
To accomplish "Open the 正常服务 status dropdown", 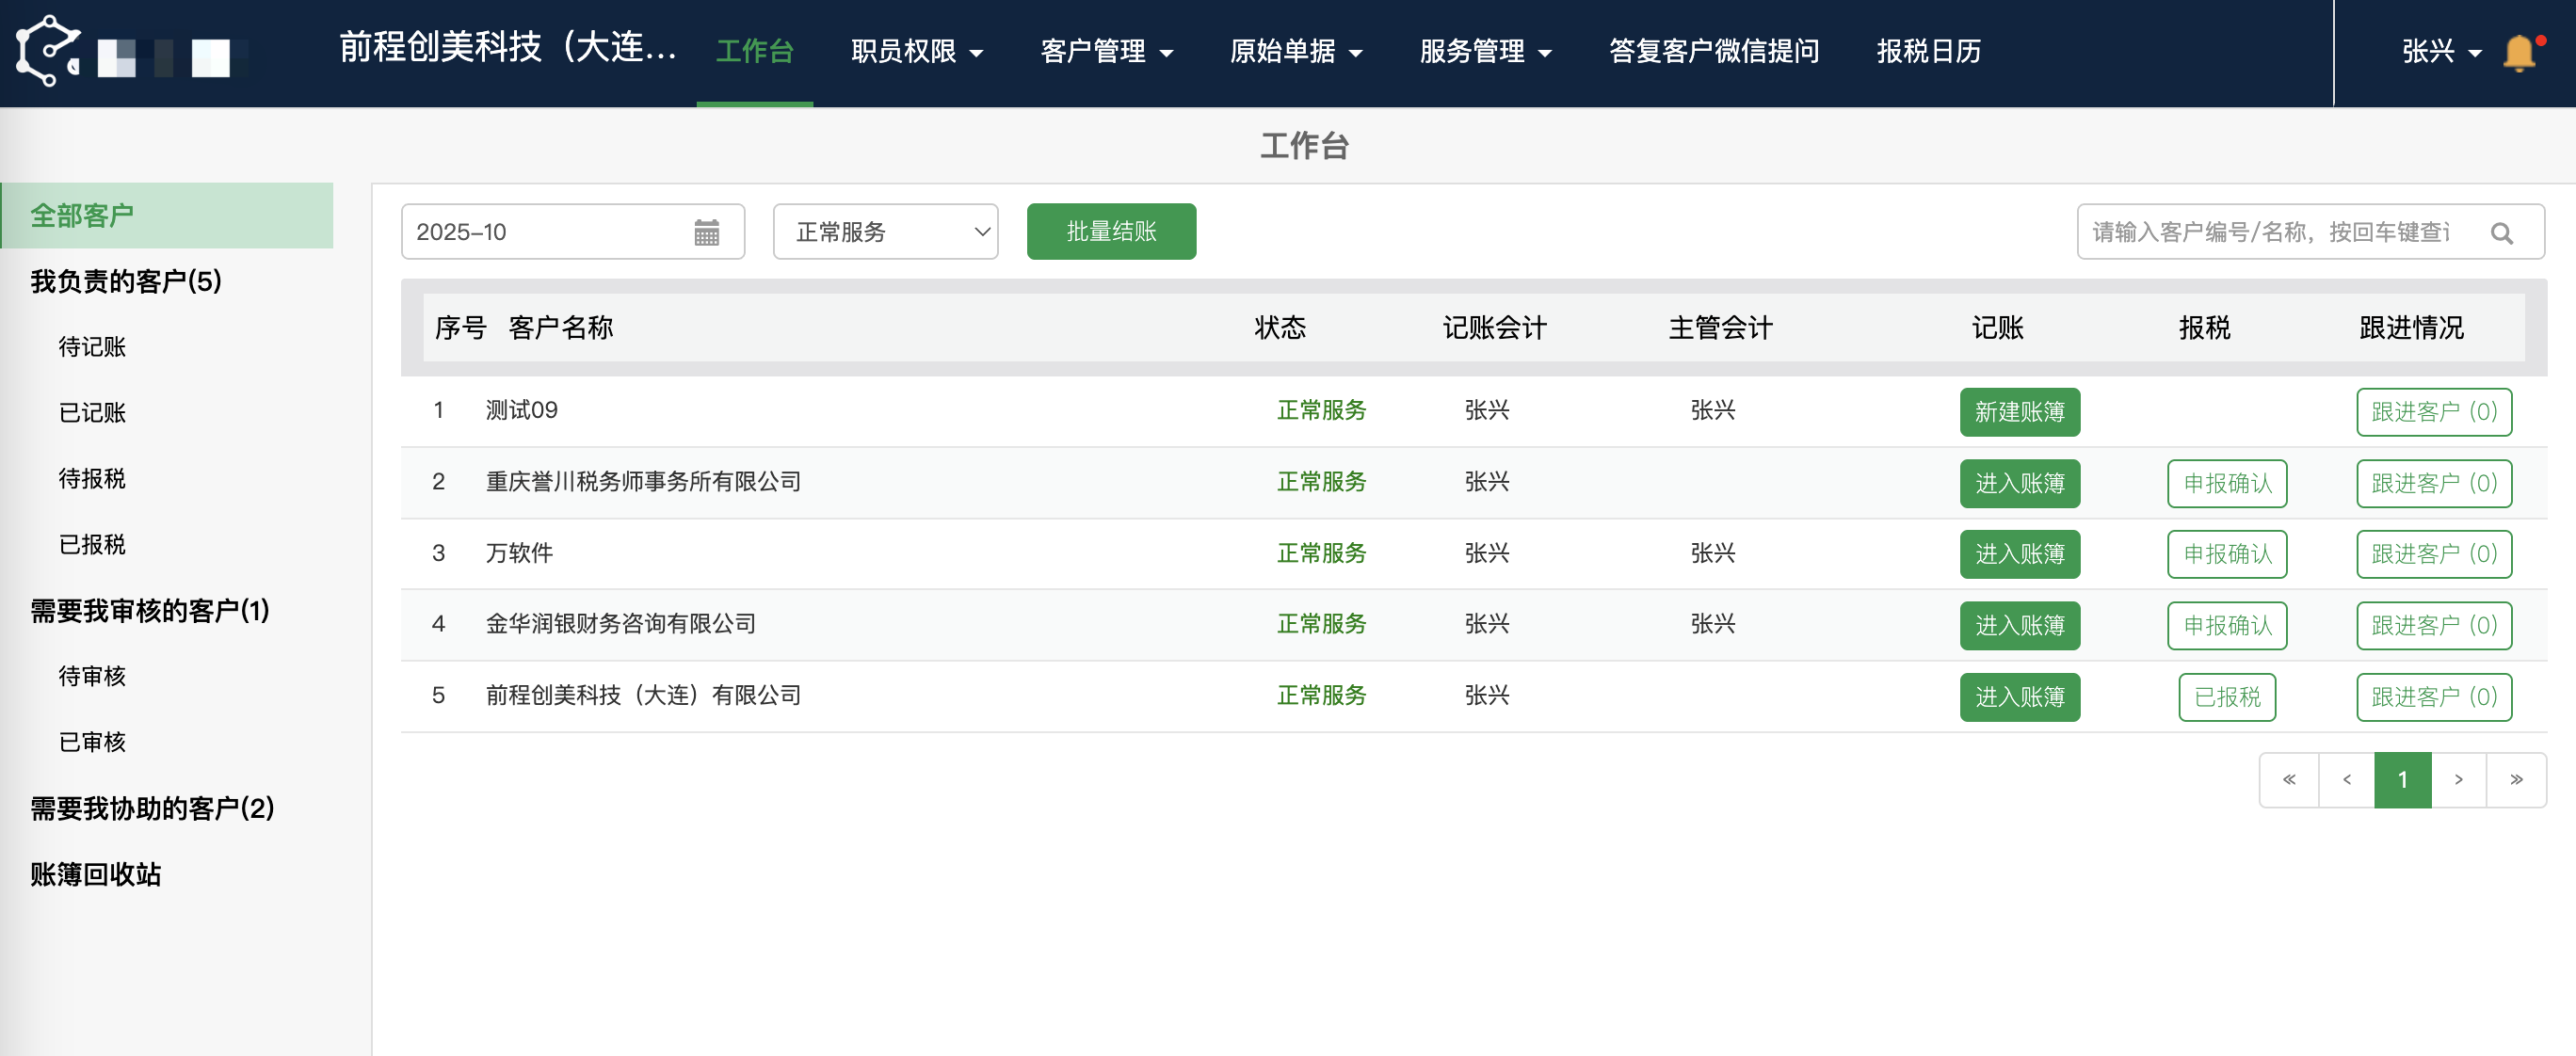I will pos(885,233).
